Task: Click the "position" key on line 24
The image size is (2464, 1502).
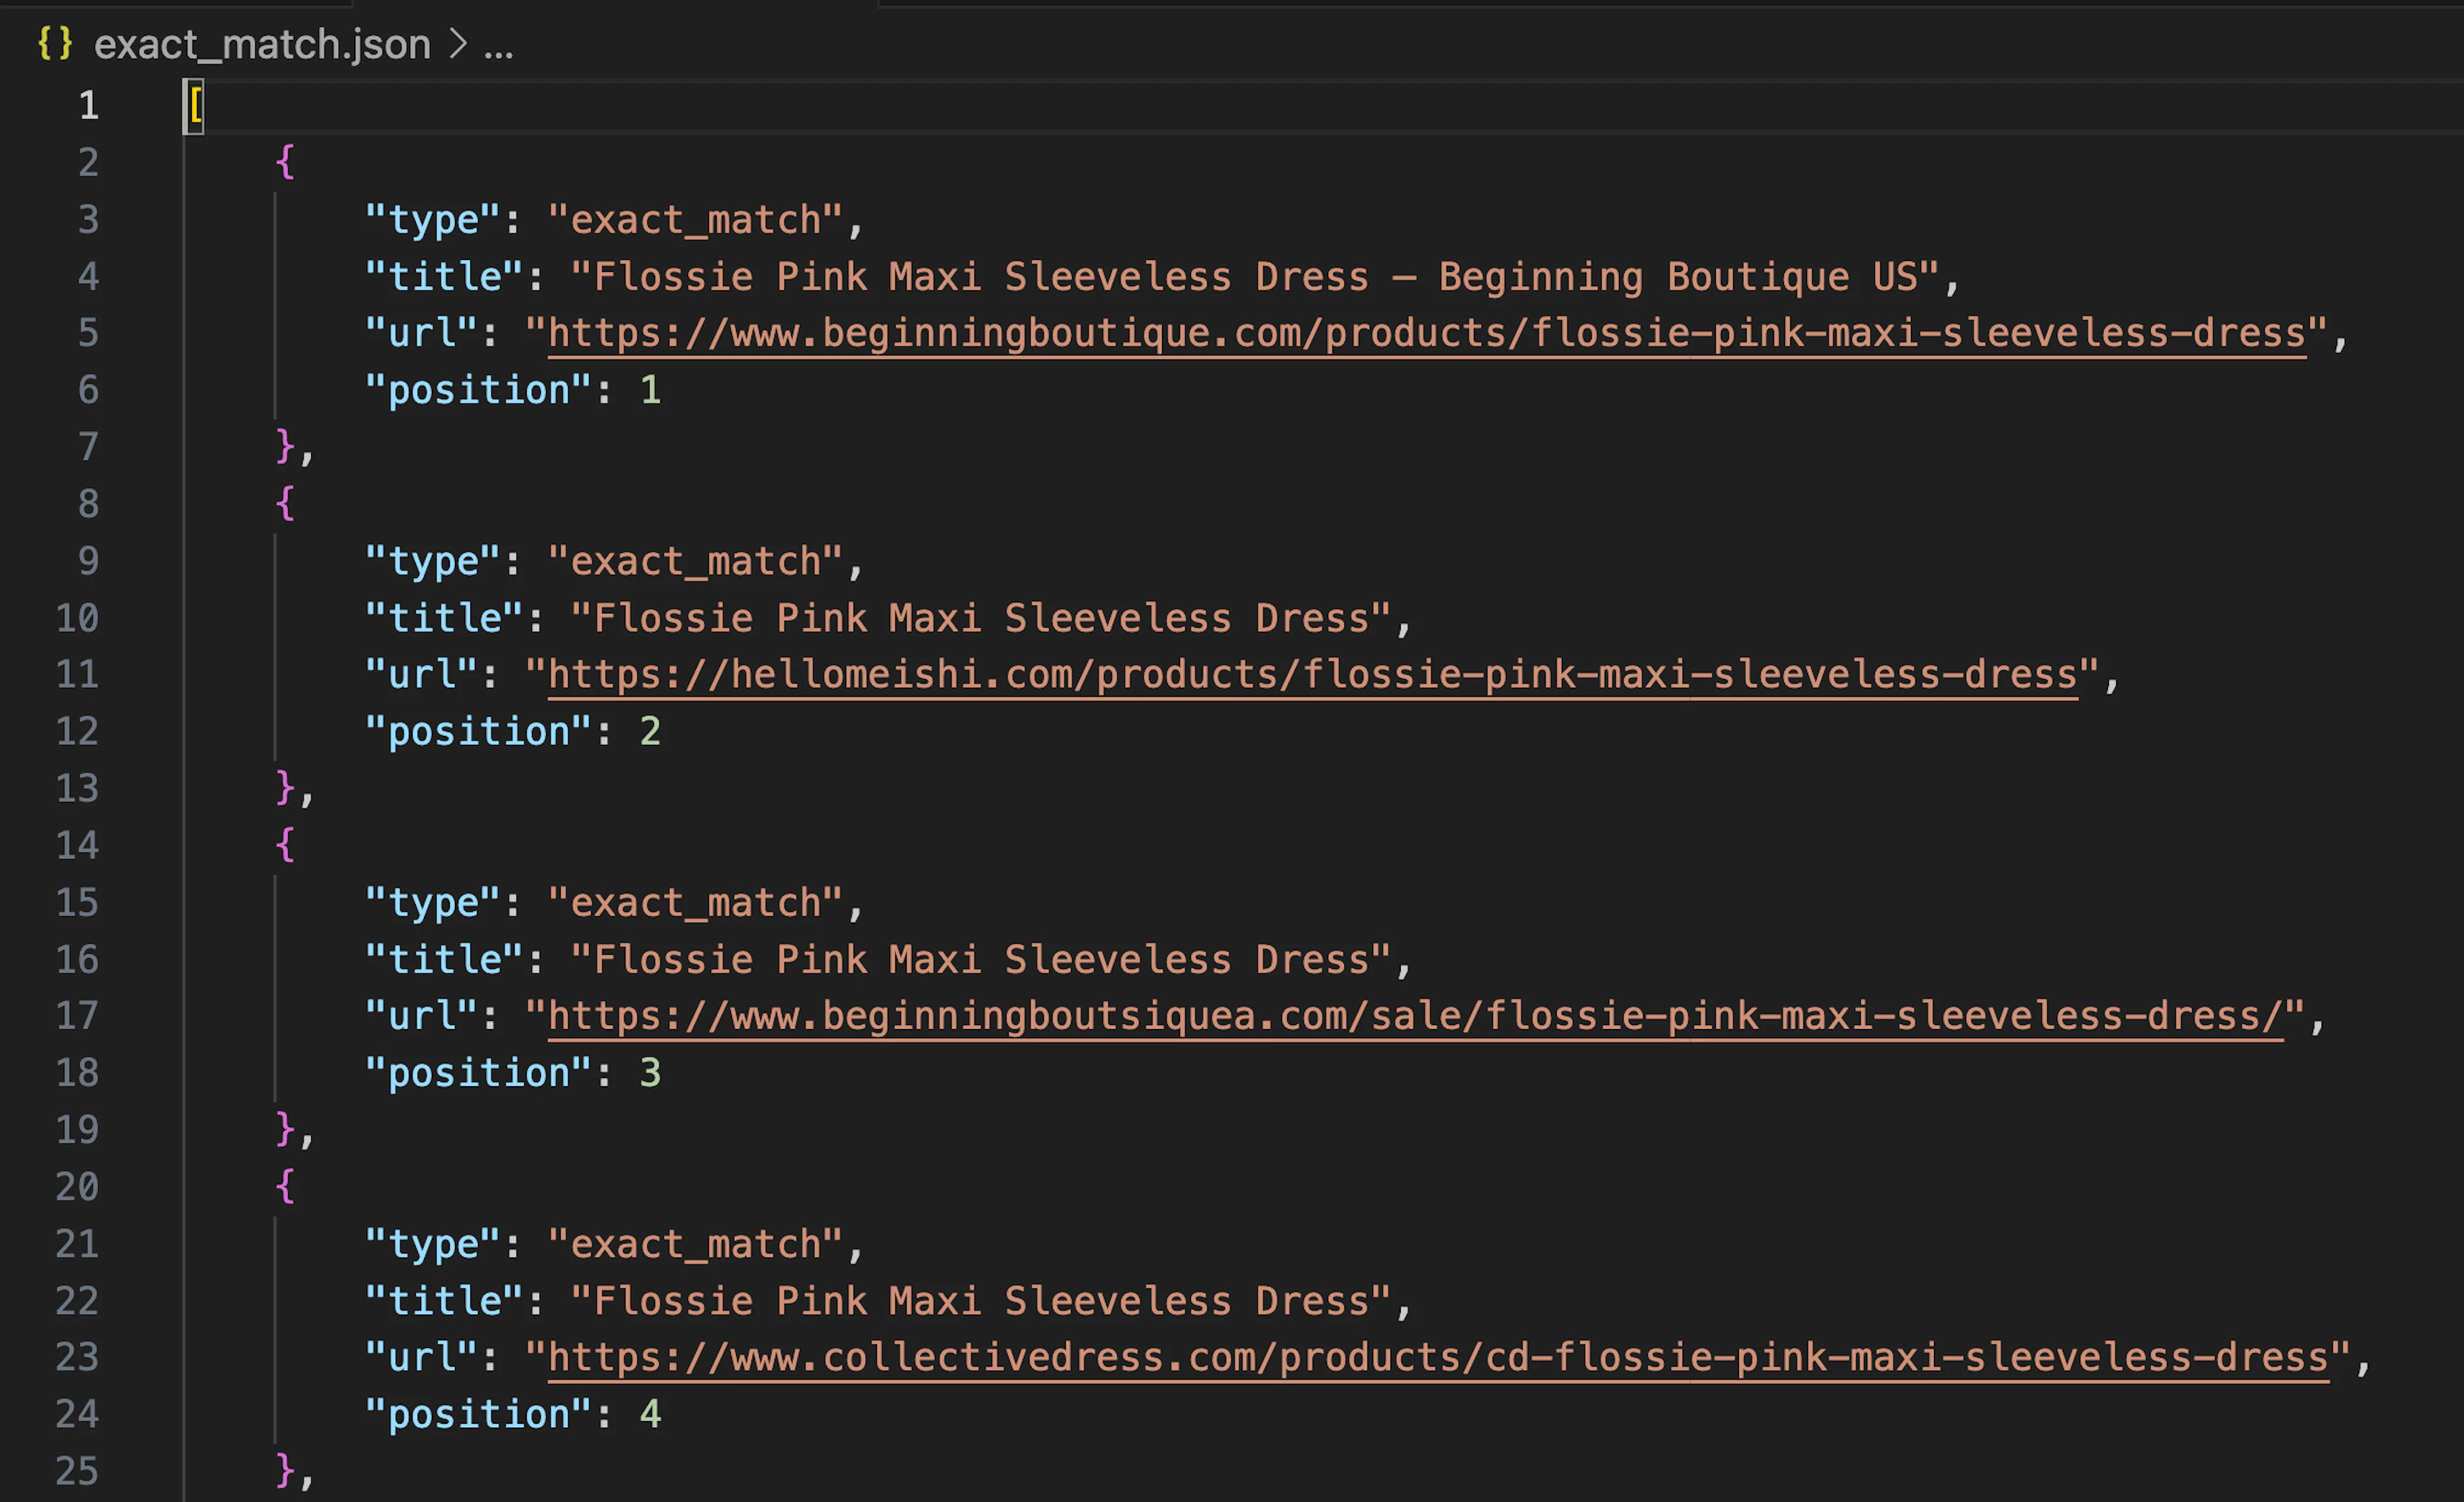Action: (479, 1414)
